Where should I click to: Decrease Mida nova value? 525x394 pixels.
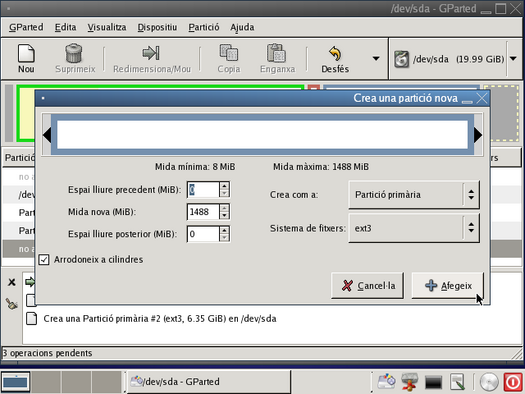click(x=224, y=216)
